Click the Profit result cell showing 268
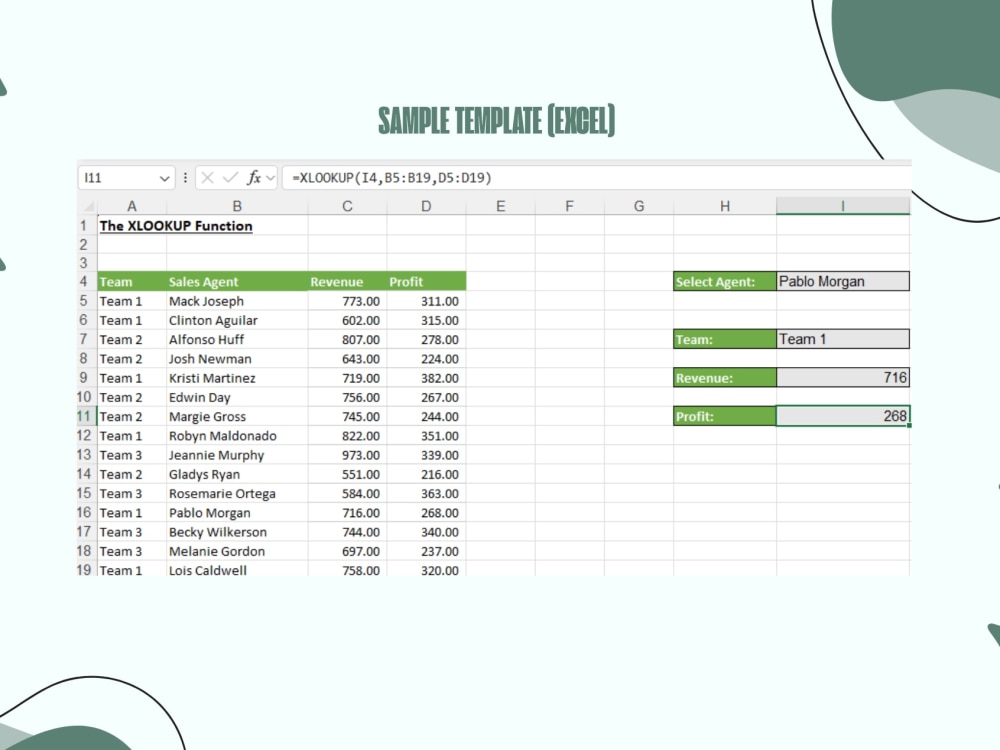Viewport: 1000px width, 750px height. 843,416
